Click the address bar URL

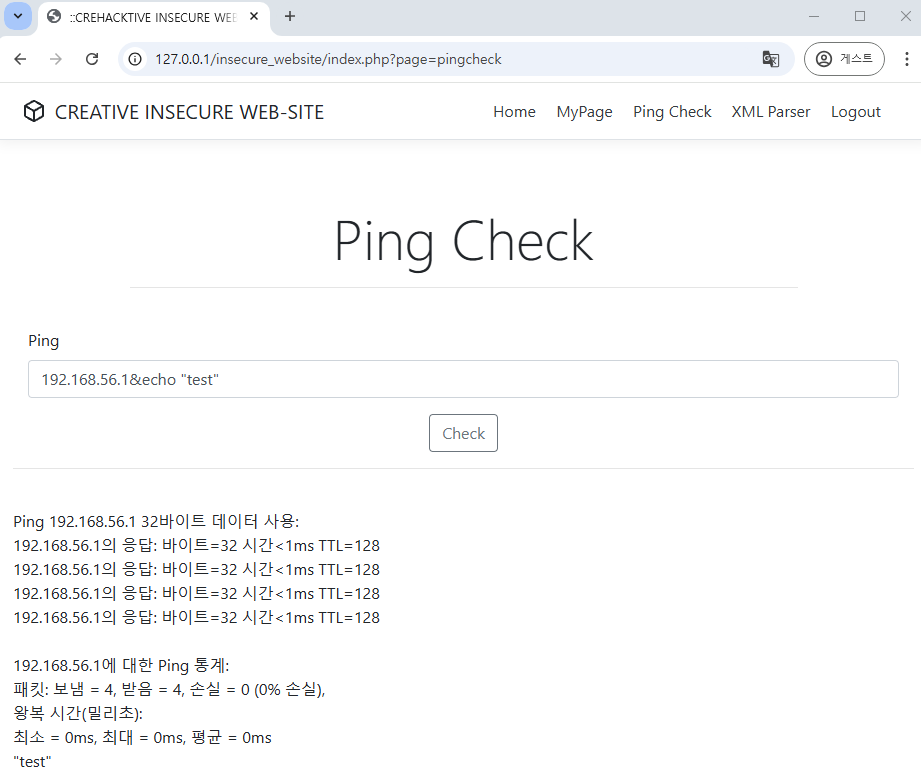[x=328, y=59]
